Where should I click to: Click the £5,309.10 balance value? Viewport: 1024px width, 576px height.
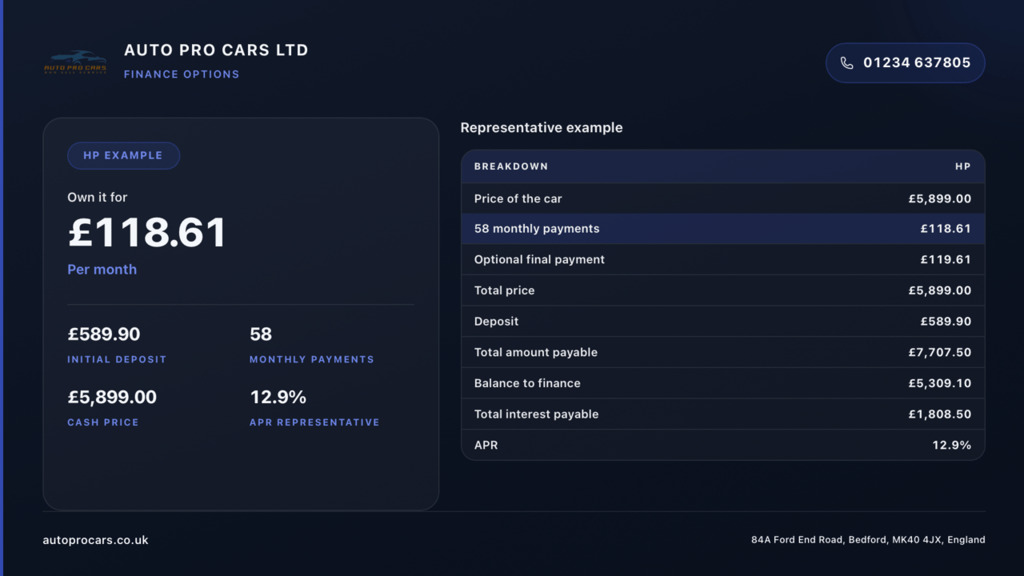[940, 383]
